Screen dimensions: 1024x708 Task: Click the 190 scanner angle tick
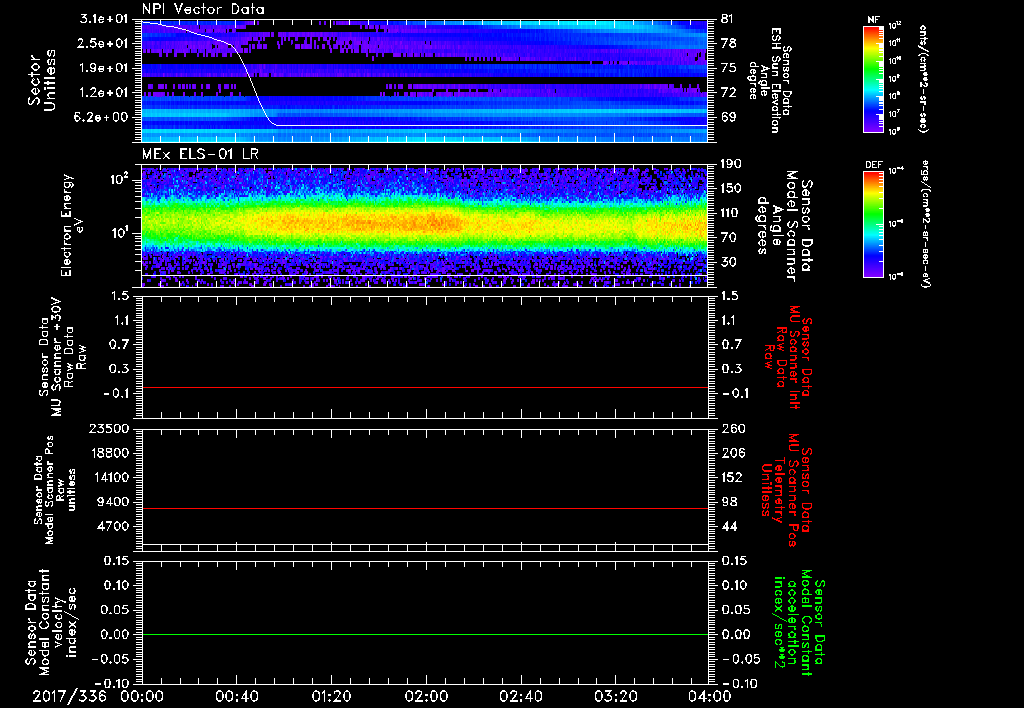732,164
